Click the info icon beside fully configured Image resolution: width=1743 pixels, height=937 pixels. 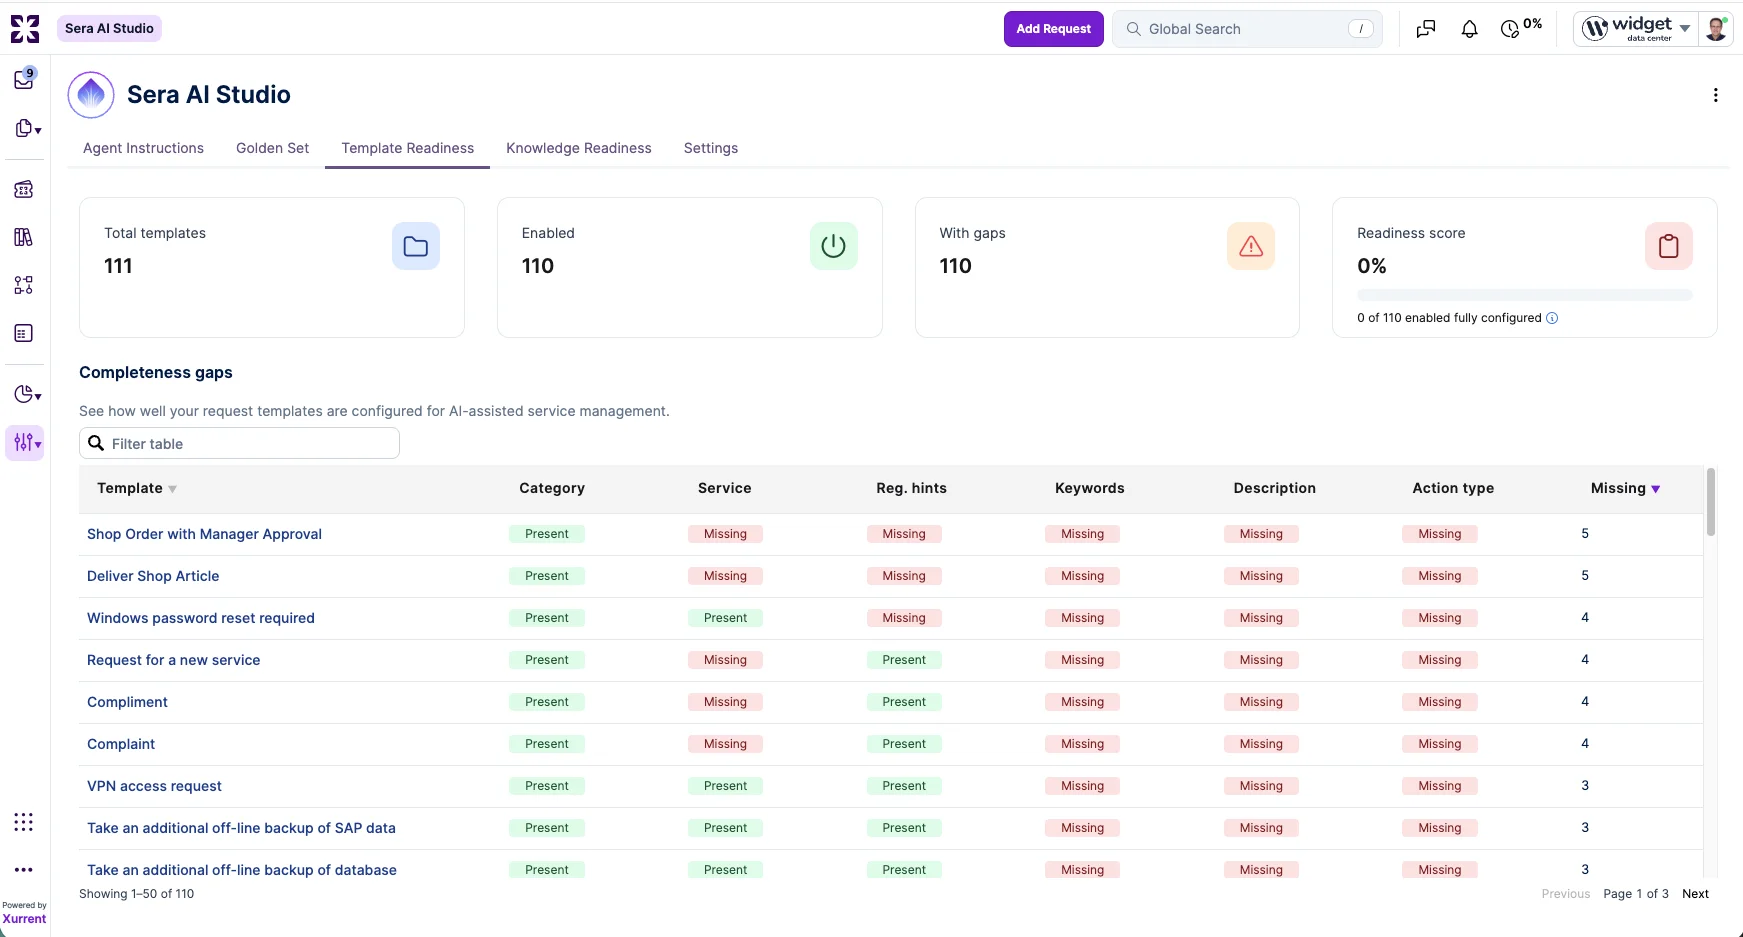point(1552,318)
